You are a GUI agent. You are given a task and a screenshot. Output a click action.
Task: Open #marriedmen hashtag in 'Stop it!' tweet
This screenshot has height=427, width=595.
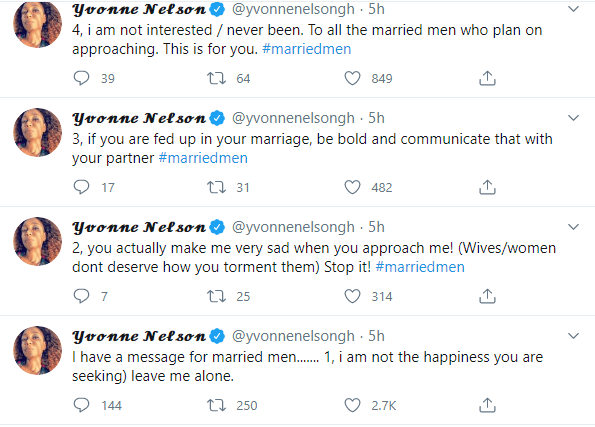click(x=420, y=267)
